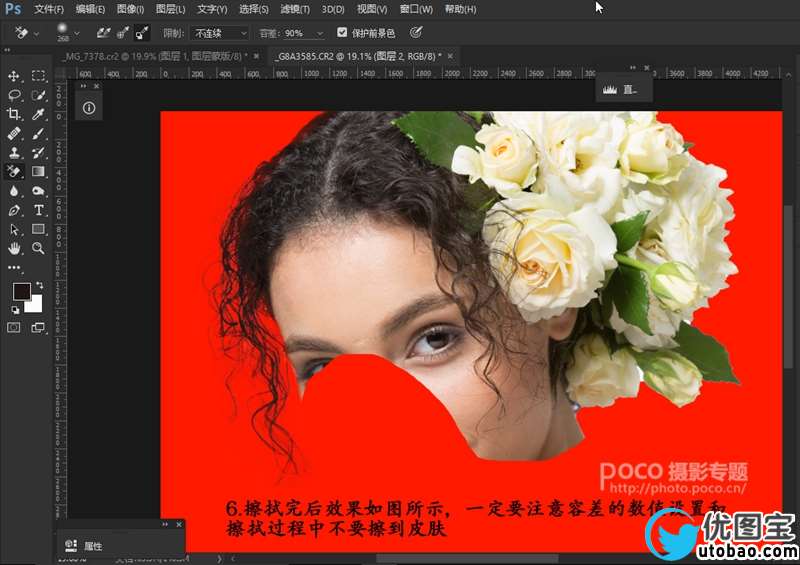
Task: Select the History Brush tool
Action: click(x=38, y=152)
